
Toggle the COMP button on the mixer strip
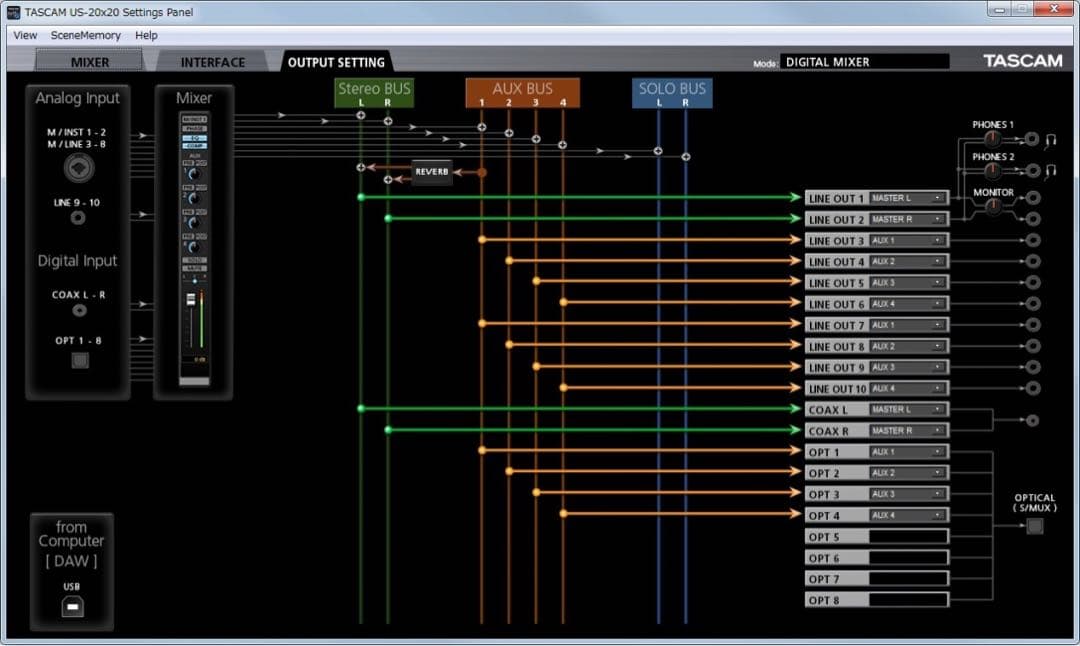click(x=194, y=146)
